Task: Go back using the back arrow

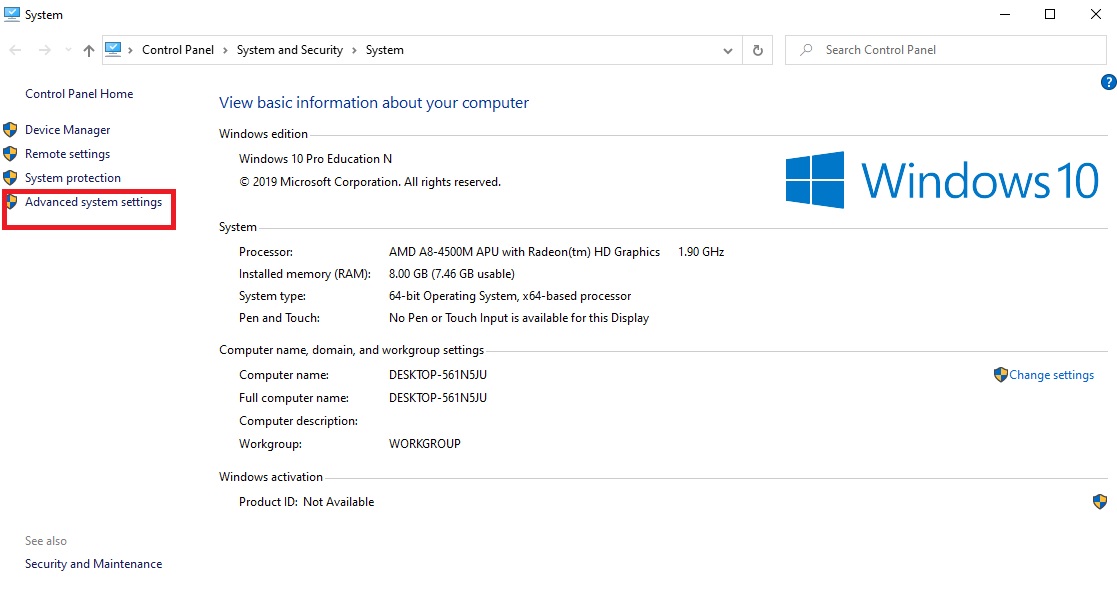Action: [15, 50]
